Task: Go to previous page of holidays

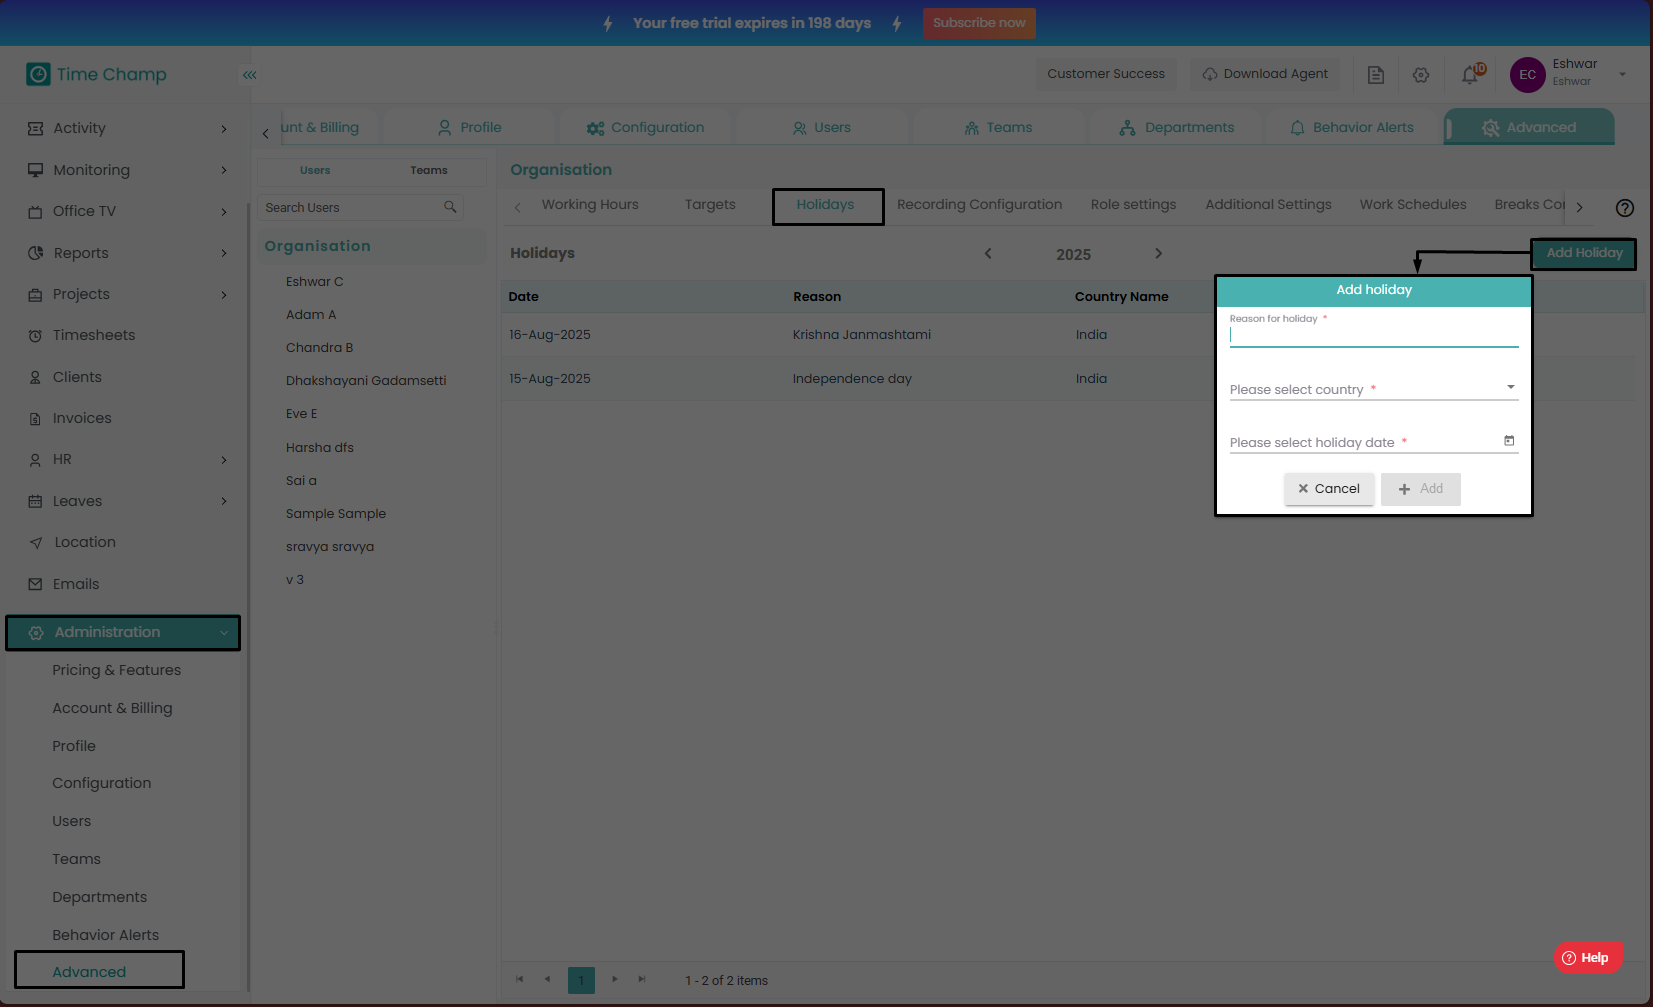Action: [547, 979]
